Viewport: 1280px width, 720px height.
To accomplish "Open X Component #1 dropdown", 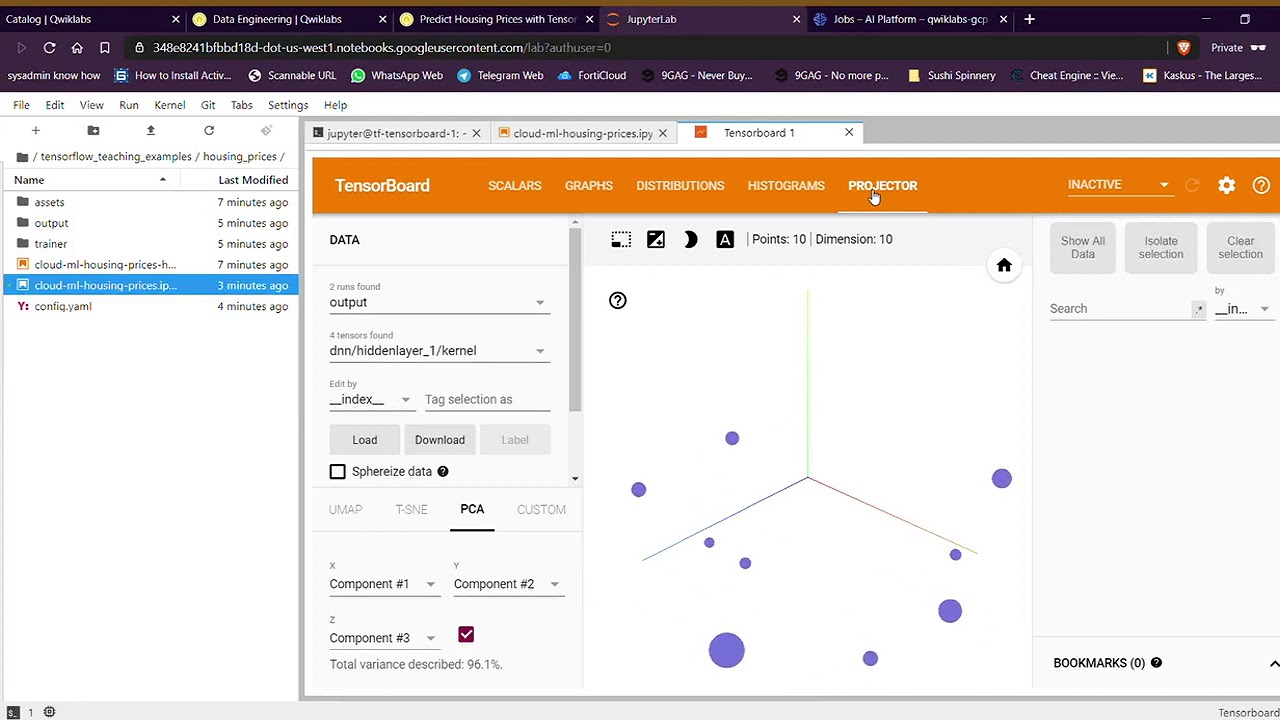I will (383, 584).
